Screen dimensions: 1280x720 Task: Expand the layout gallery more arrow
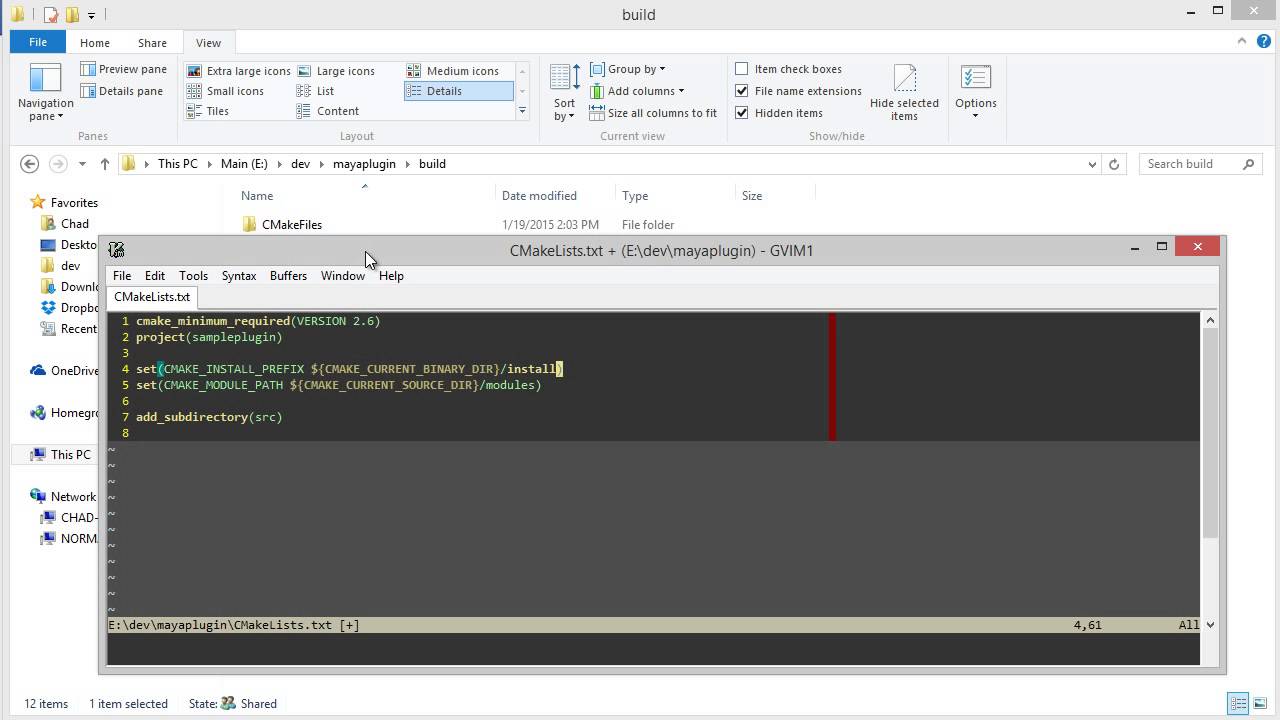click(522, 112)
